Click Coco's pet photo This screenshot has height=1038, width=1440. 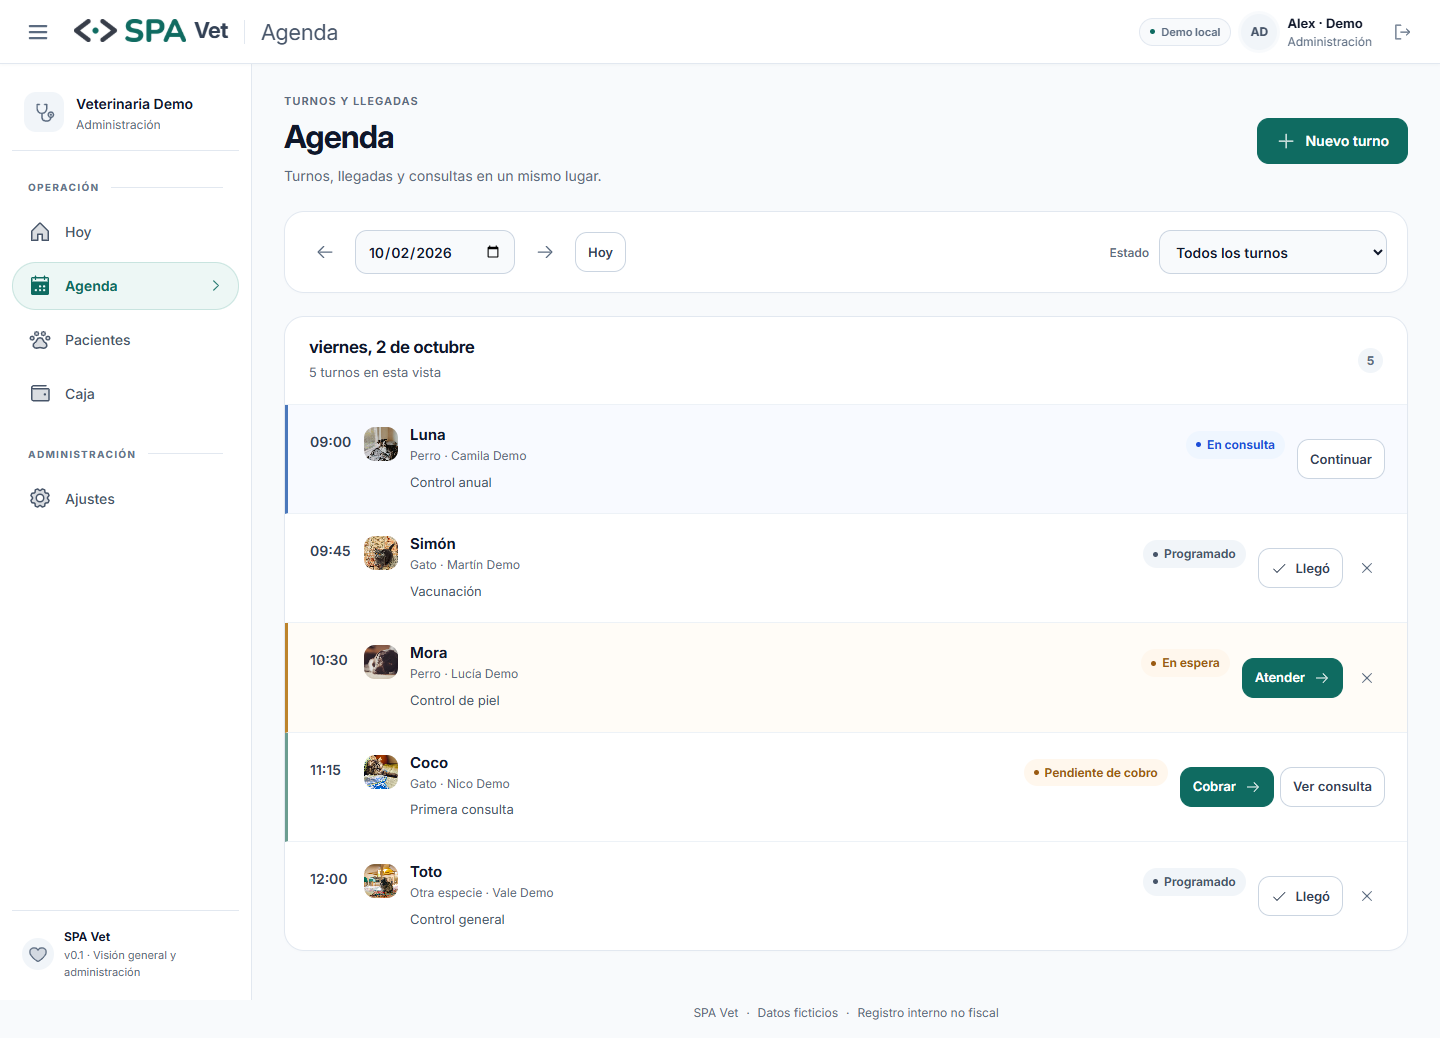pyautogui.click(x=381, y=772)
